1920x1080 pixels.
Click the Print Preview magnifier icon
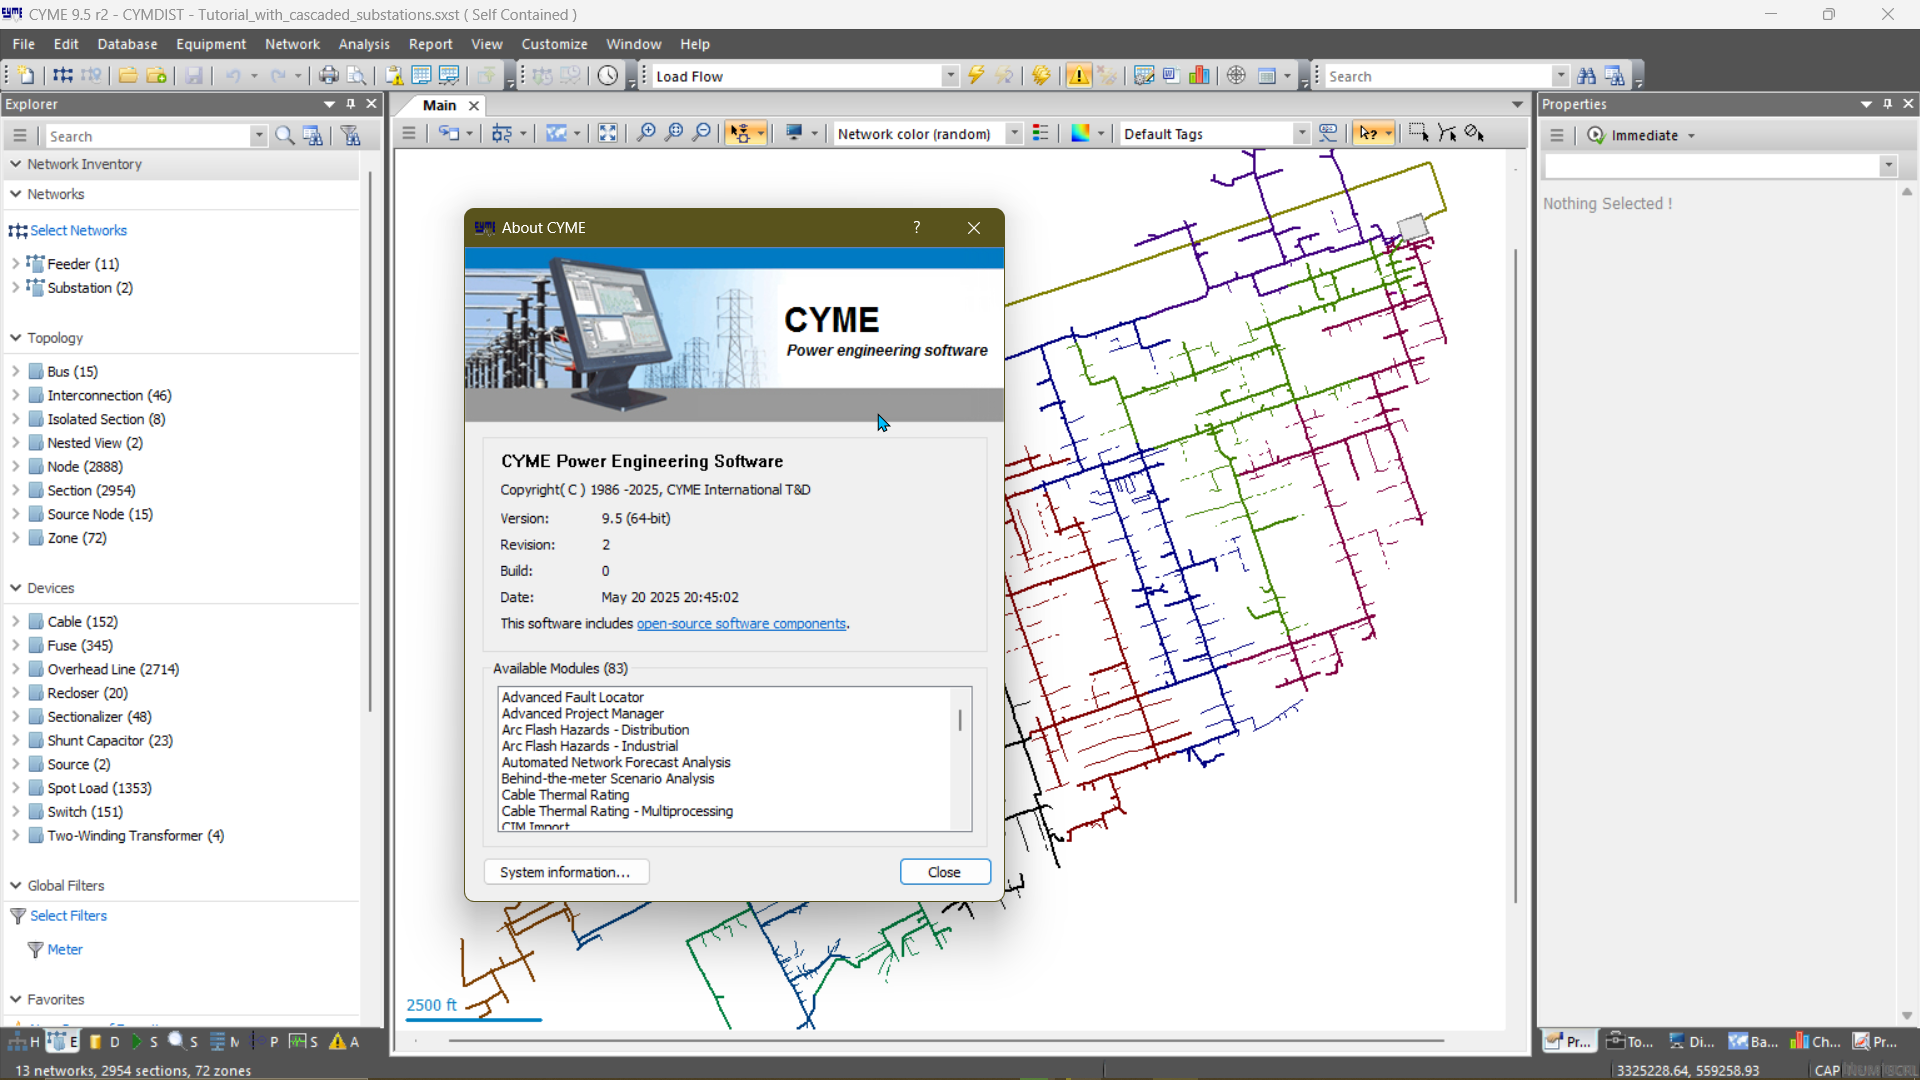356,76
